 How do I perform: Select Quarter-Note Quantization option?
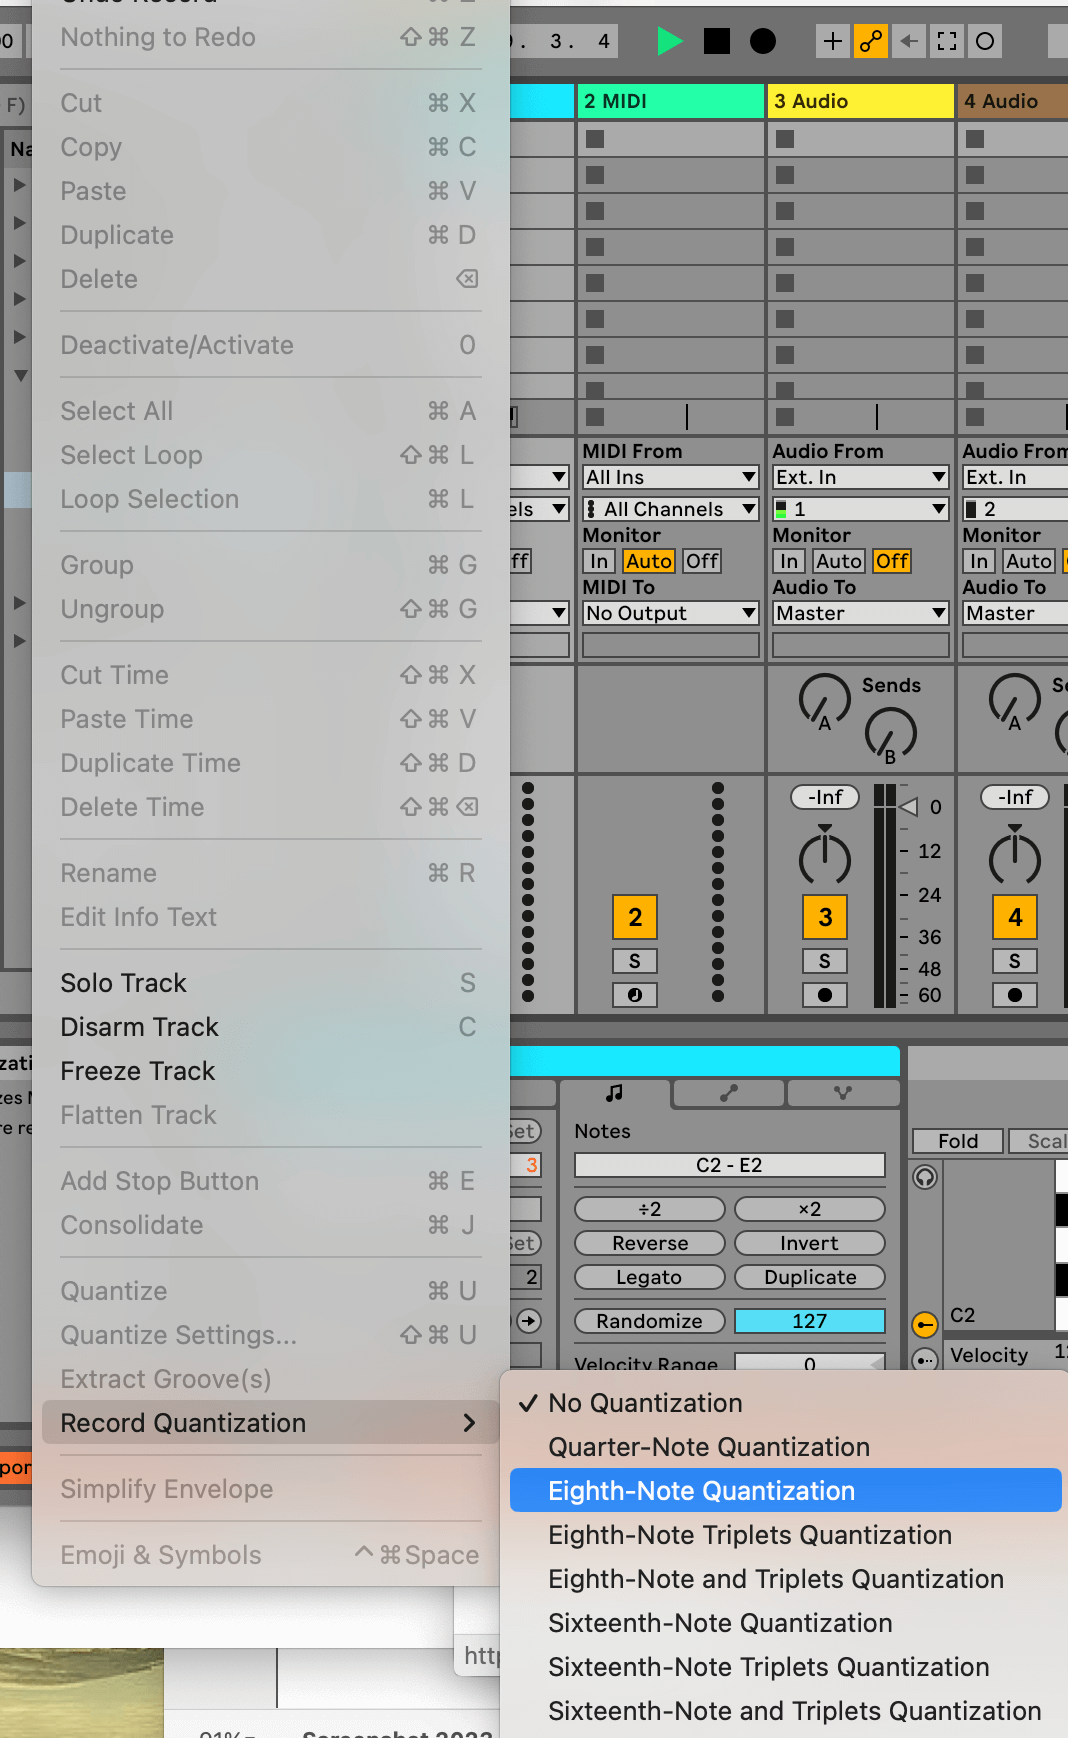[x=785, y=1447]
